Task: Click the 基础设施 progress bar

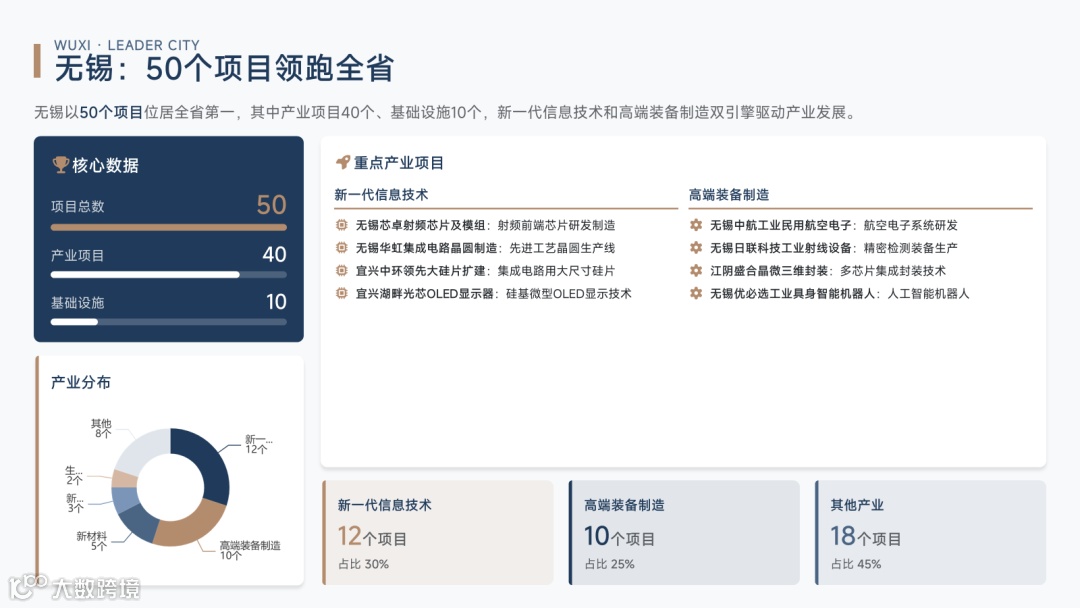Action: click(169, 322)
